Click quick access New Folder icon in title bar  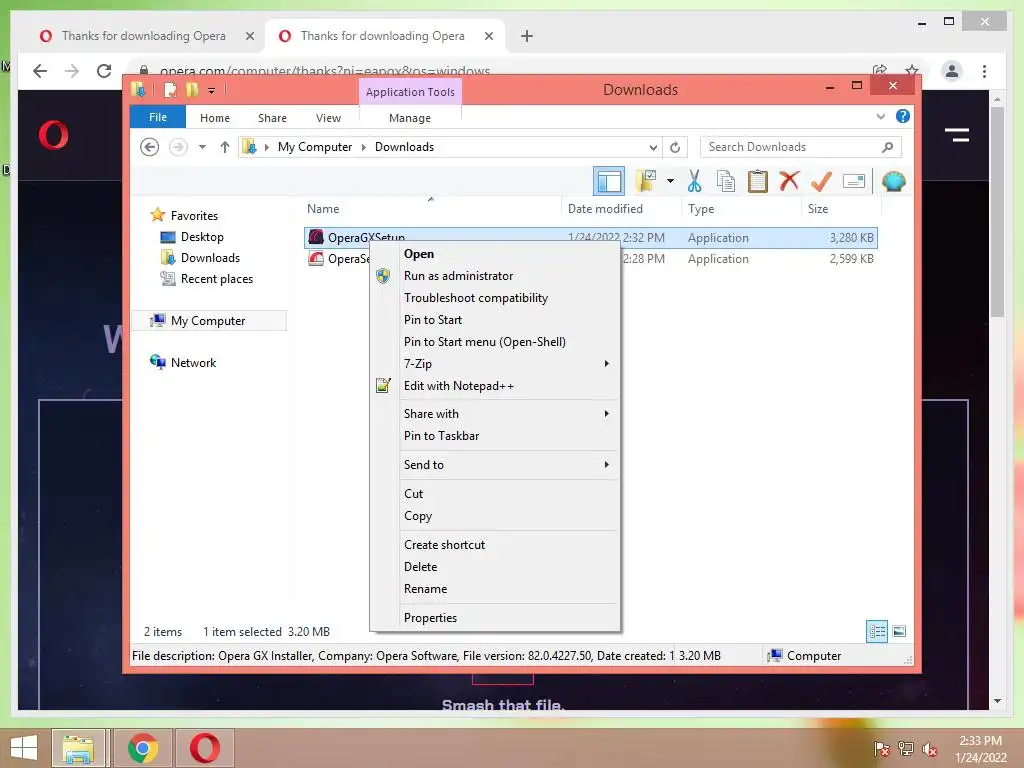point(191,89)
